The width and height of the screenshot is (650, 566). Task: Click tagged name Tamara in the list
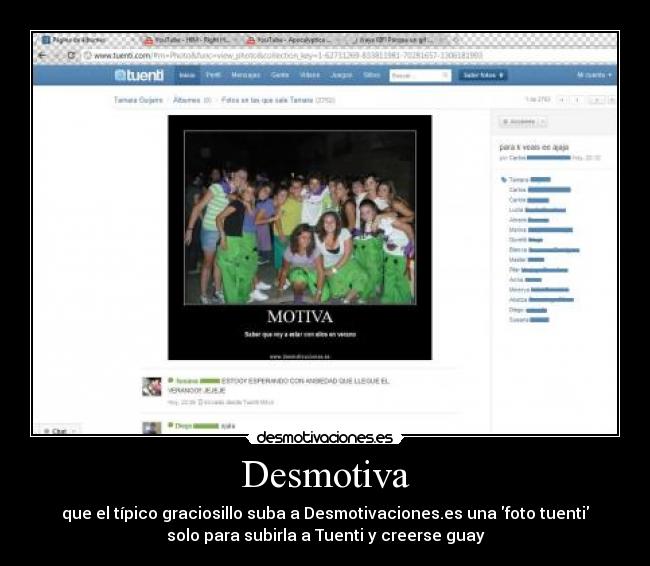[x=519, y=180]
